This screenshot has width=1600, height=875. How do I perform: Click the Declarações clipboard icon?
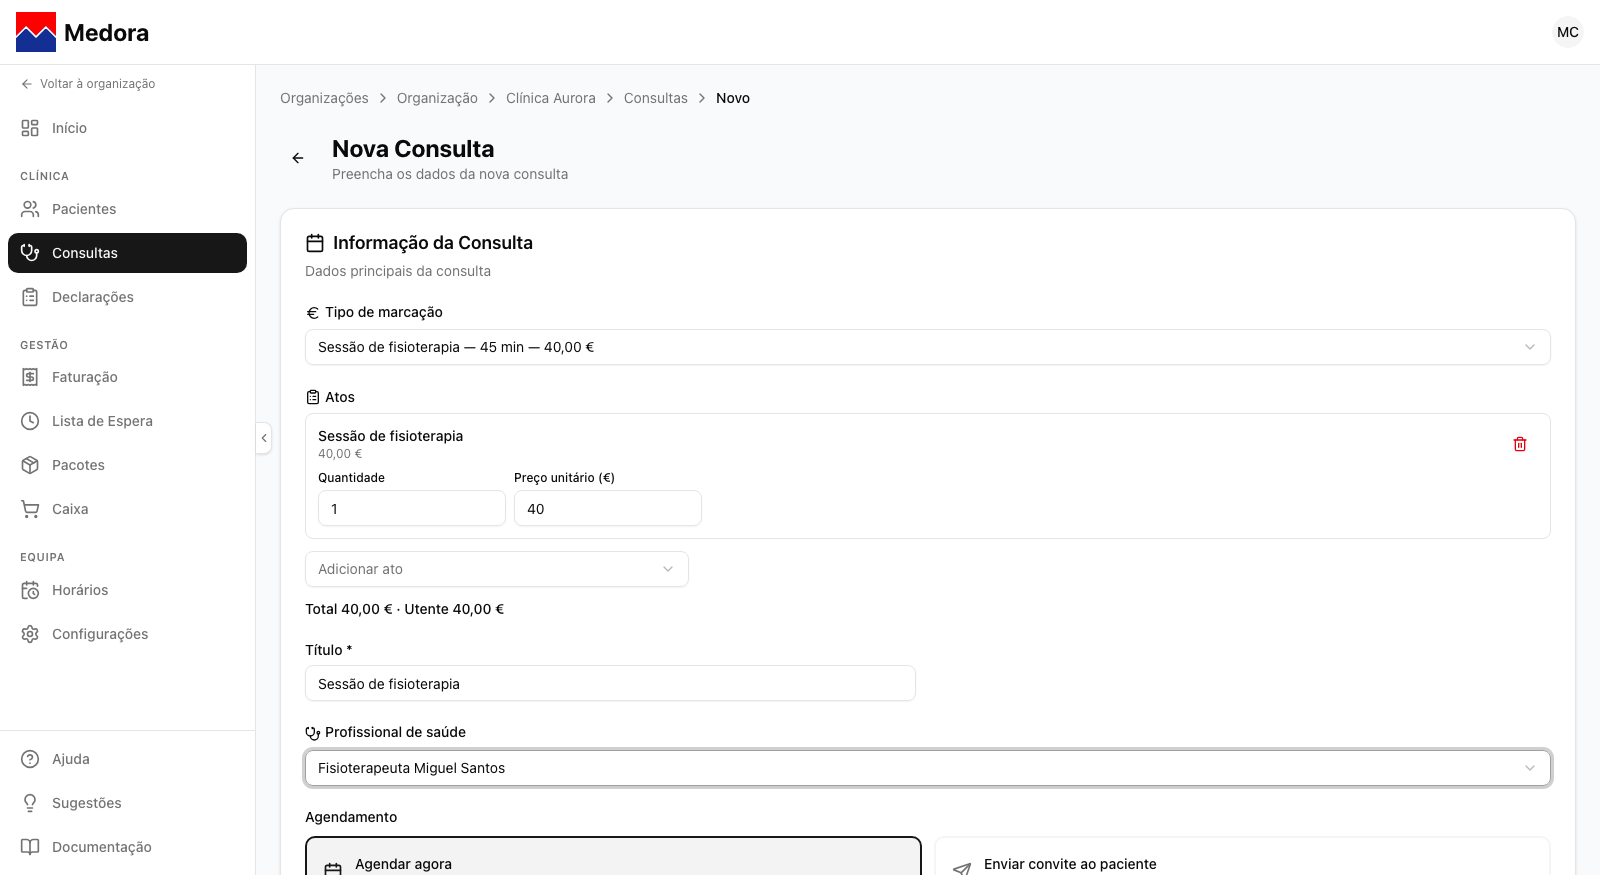pyautogui.click(x=30, y=297)
